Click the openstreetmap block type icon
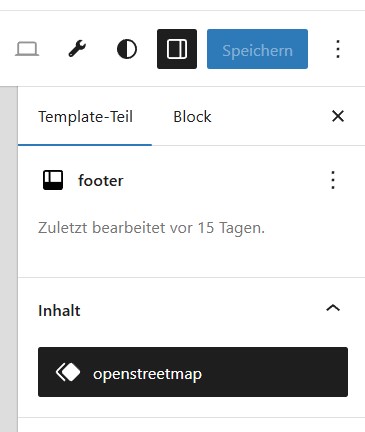The height and width of the screenshot is (432, 365). click(x=68, y=372)
